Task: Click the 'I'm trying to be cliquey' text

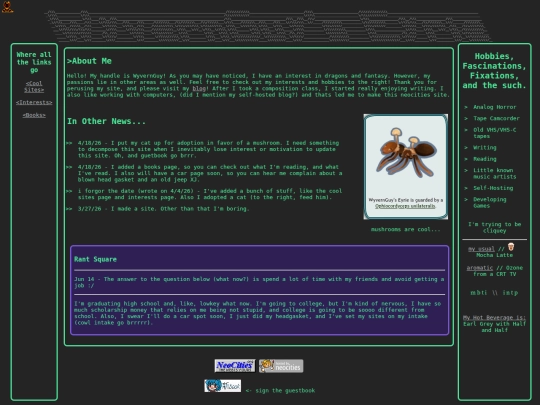Action: pos(494,227)
